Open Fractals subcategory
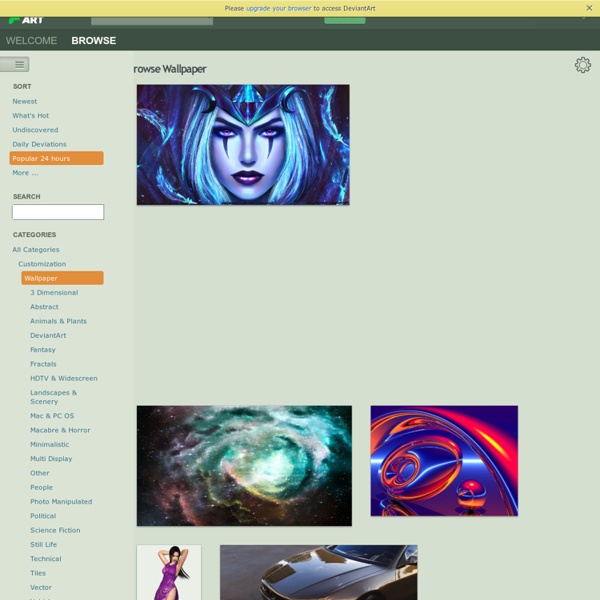 click(43, 364)
